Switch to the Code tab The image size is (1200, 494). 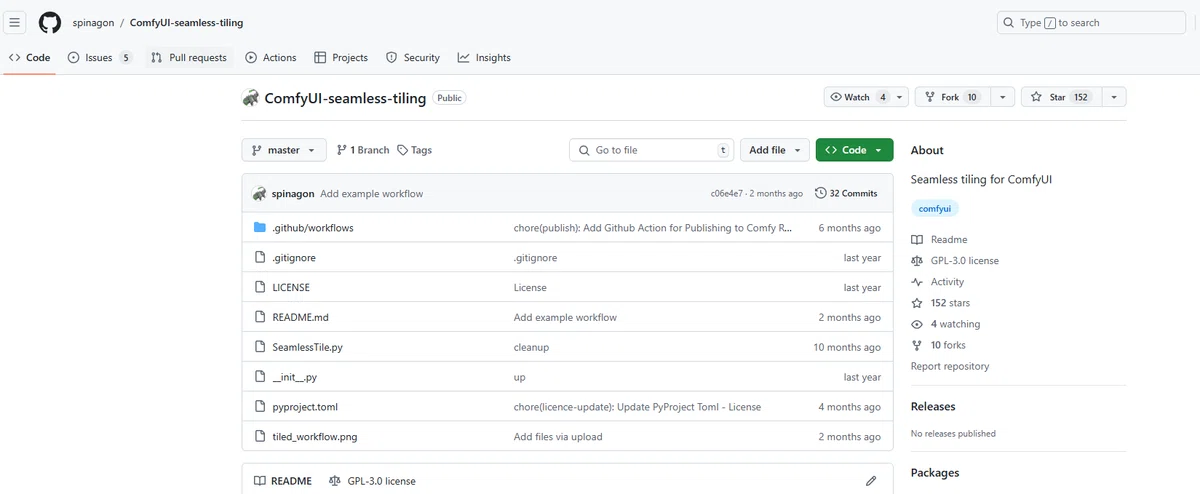tap(29, 57)
